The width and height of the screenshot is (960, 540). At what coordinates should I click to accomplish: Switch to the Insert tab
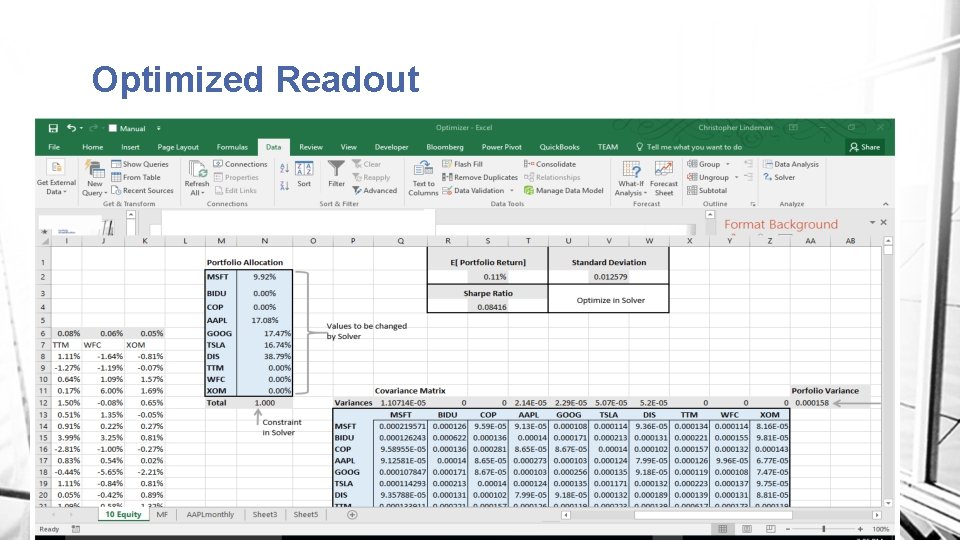[130, 147]
